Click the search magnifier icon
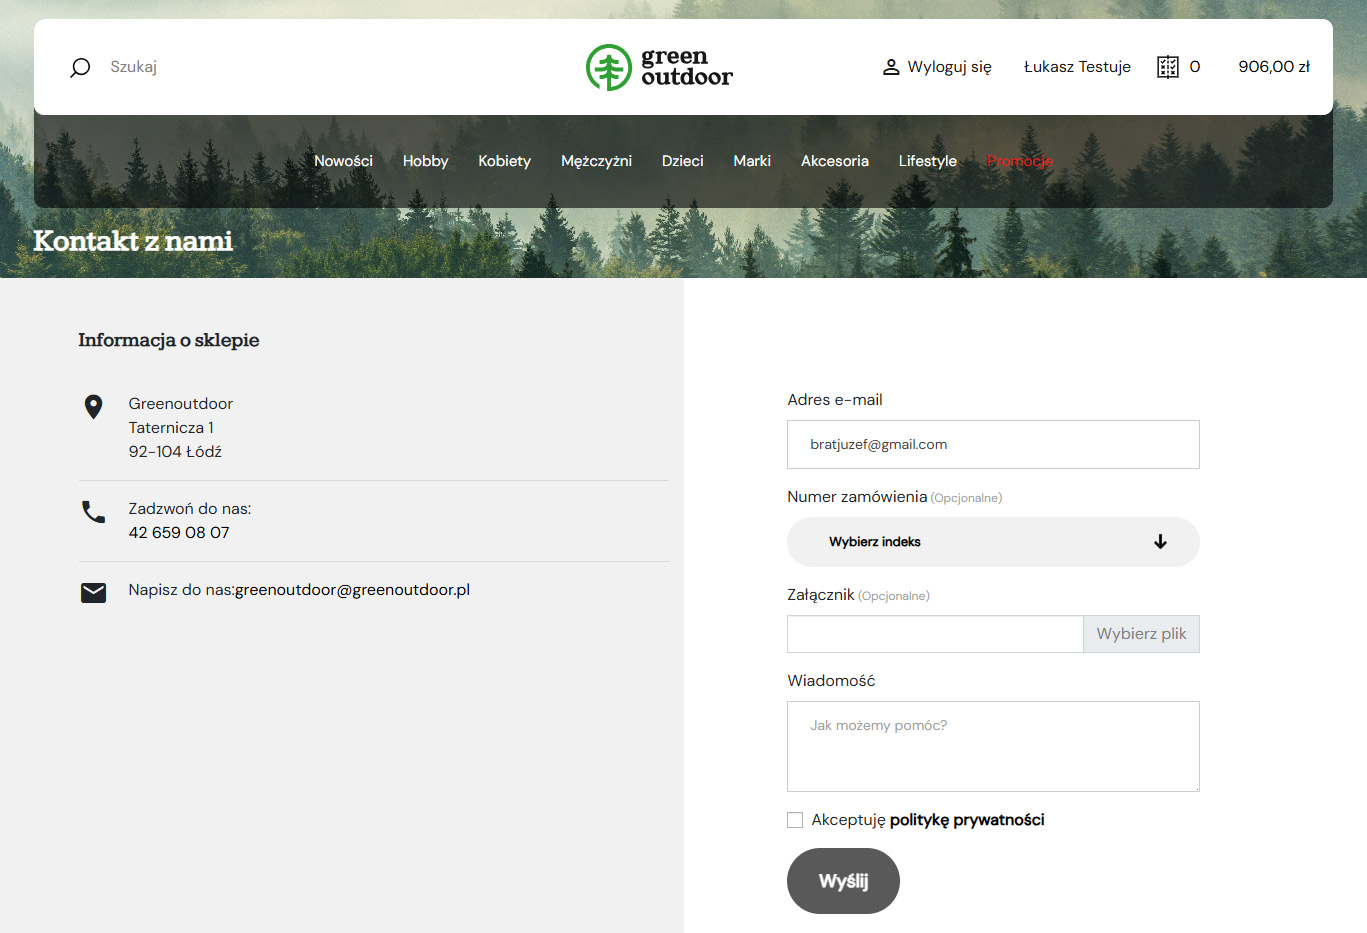The width and height of the screenshot is (1367, 933). [x=80, y=67]
